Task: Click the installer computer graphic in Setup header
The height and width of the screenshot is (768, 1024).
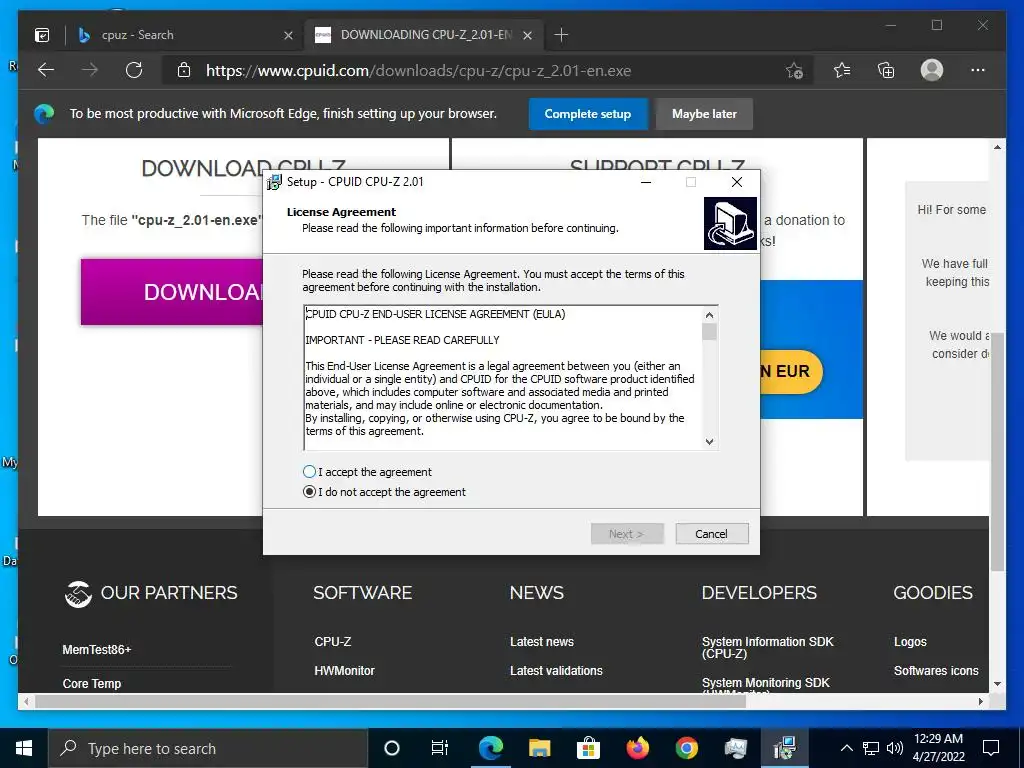Action: point(730,223)
